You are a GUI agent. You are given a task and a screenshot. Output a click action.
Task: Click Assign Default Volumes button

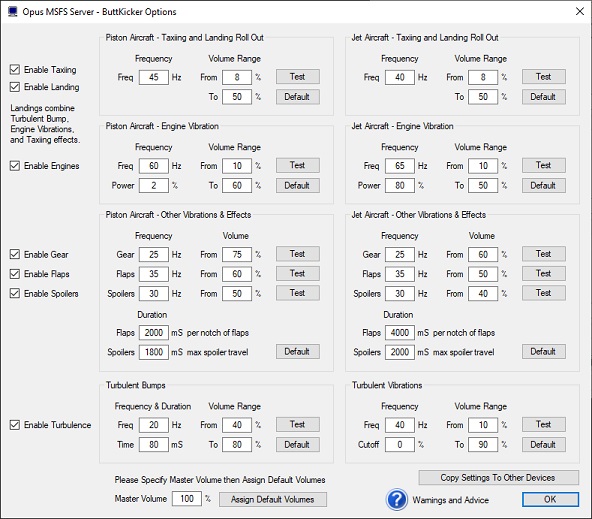[273, 499]
